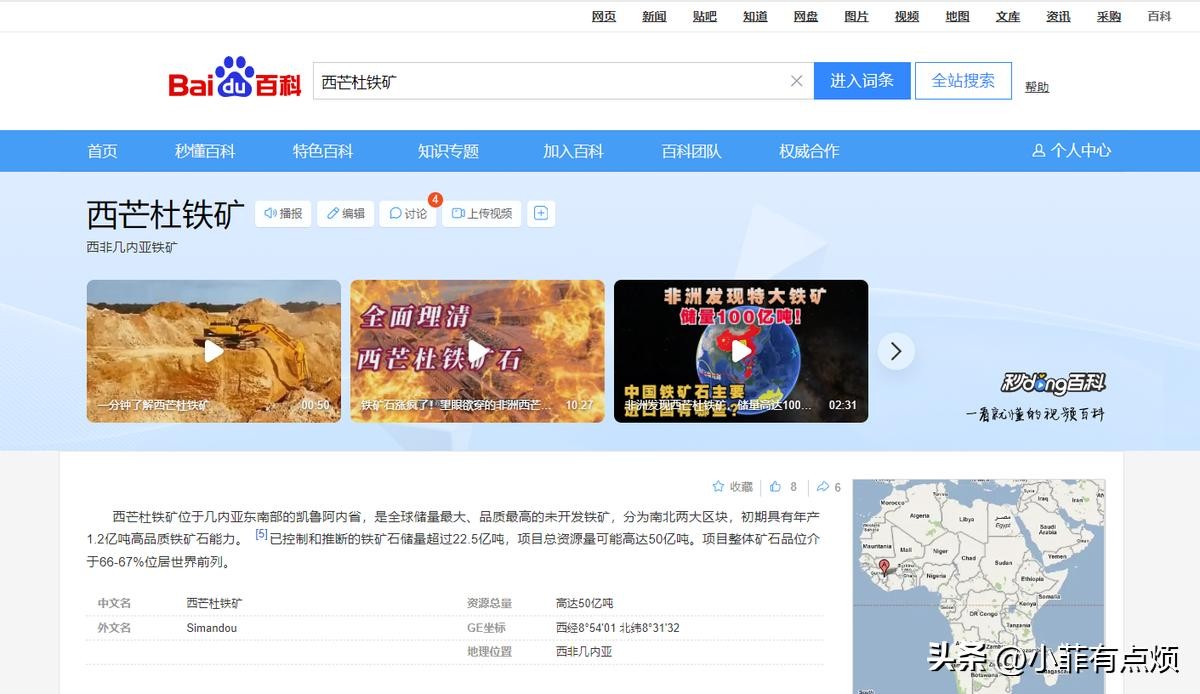
Task: Toggle the thumbs-up like icon
Action: pyautogui.click(x=775, y=487)
